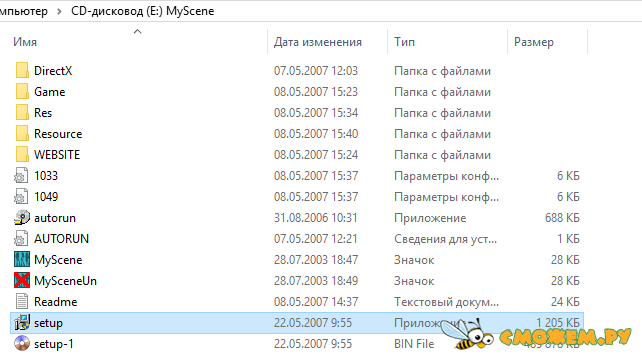Click date 08.05.2007 15:40 in Resource row
This screenshot has width=642, height=361.
click(316, 134)
